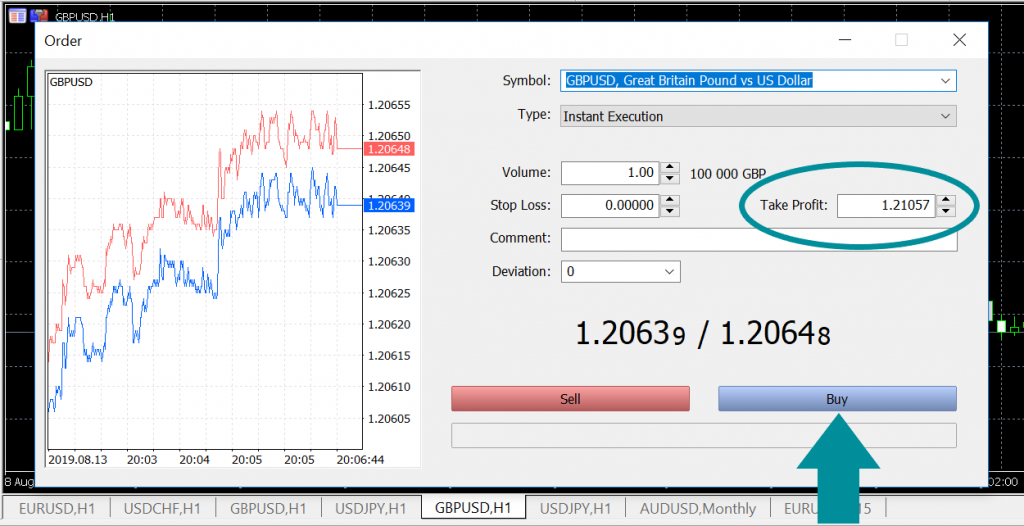This screenshot has height=526, width=1024.
Task: Click the Take Profit value field
Action: [886, 206]
